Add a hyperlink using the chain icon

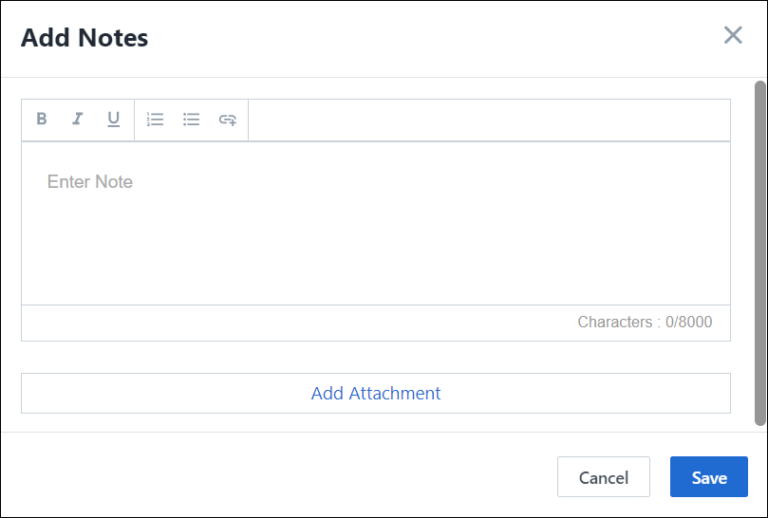228,120
